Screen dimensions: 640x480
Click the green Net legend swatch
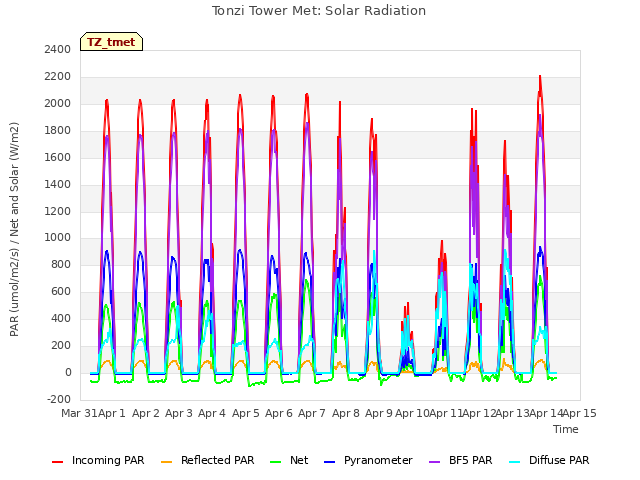(x=276, y=462)
